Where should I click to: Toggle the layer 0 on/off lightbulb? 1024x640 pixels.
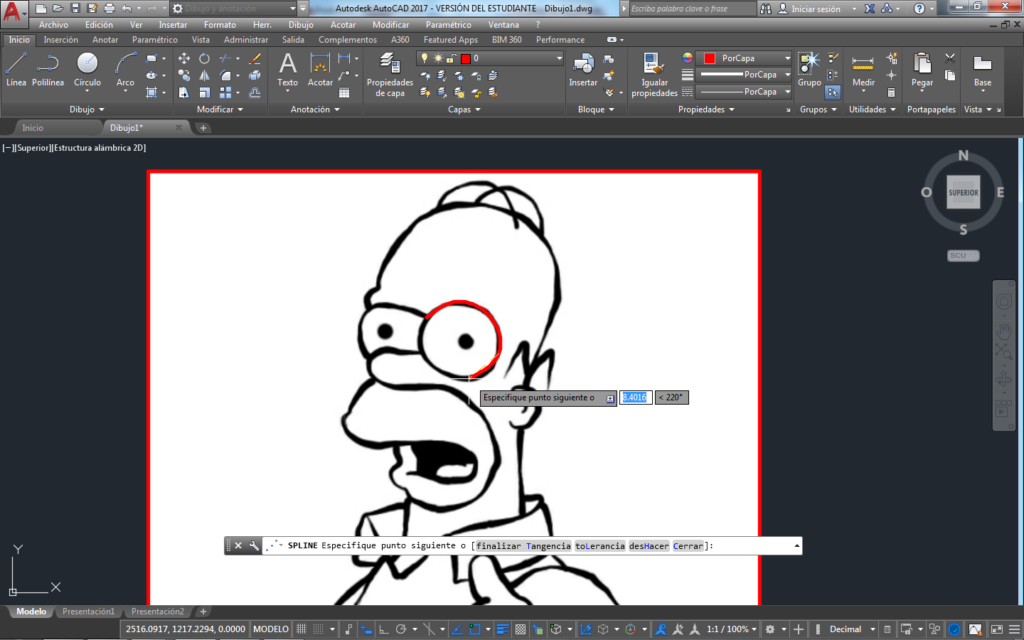(424, 59)
